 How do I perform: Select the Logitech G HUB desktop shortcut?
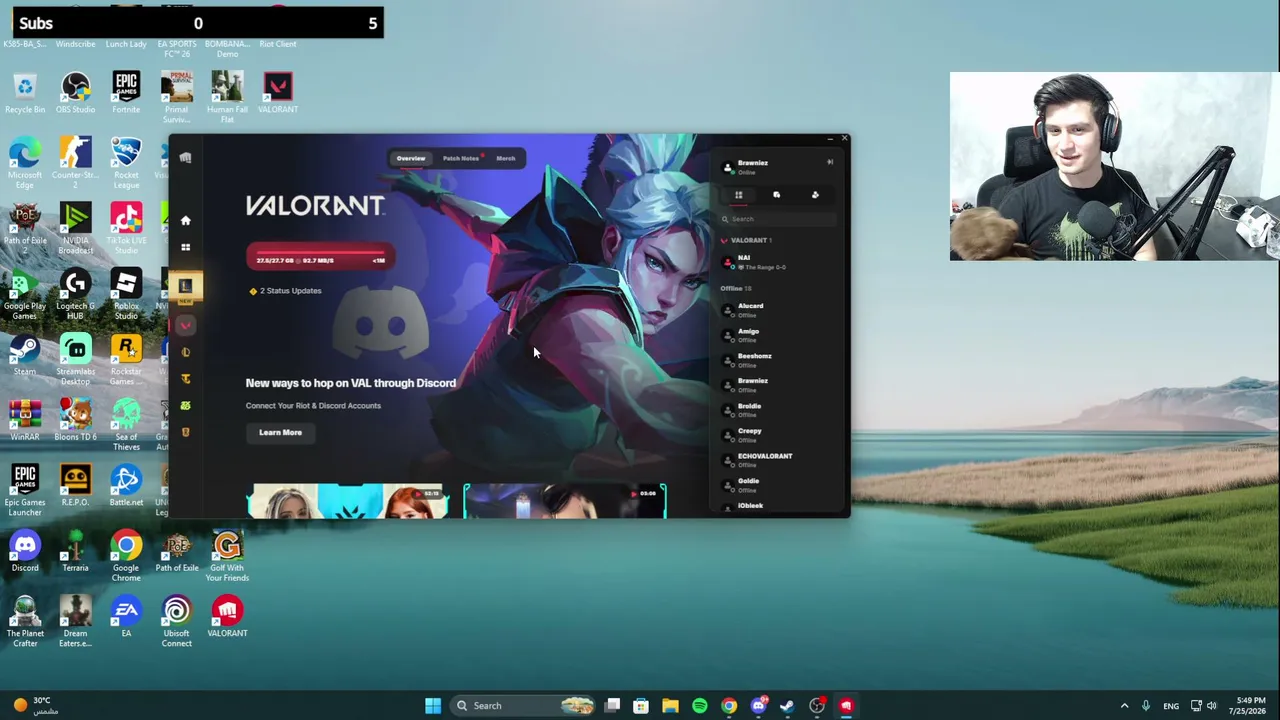tap(75, 294)
